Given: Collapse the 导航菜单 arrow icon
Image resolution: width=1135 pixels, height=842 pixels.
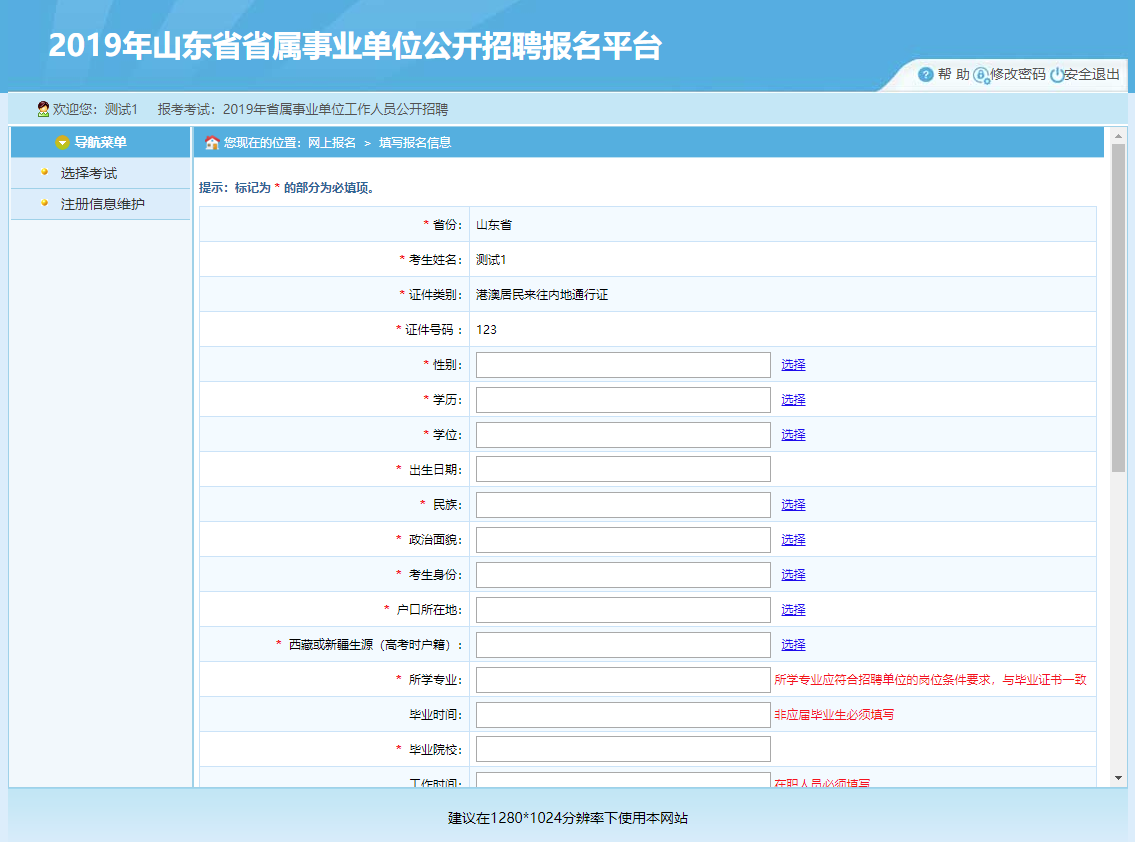Looking at the screenshot, I should coord(62,143).
